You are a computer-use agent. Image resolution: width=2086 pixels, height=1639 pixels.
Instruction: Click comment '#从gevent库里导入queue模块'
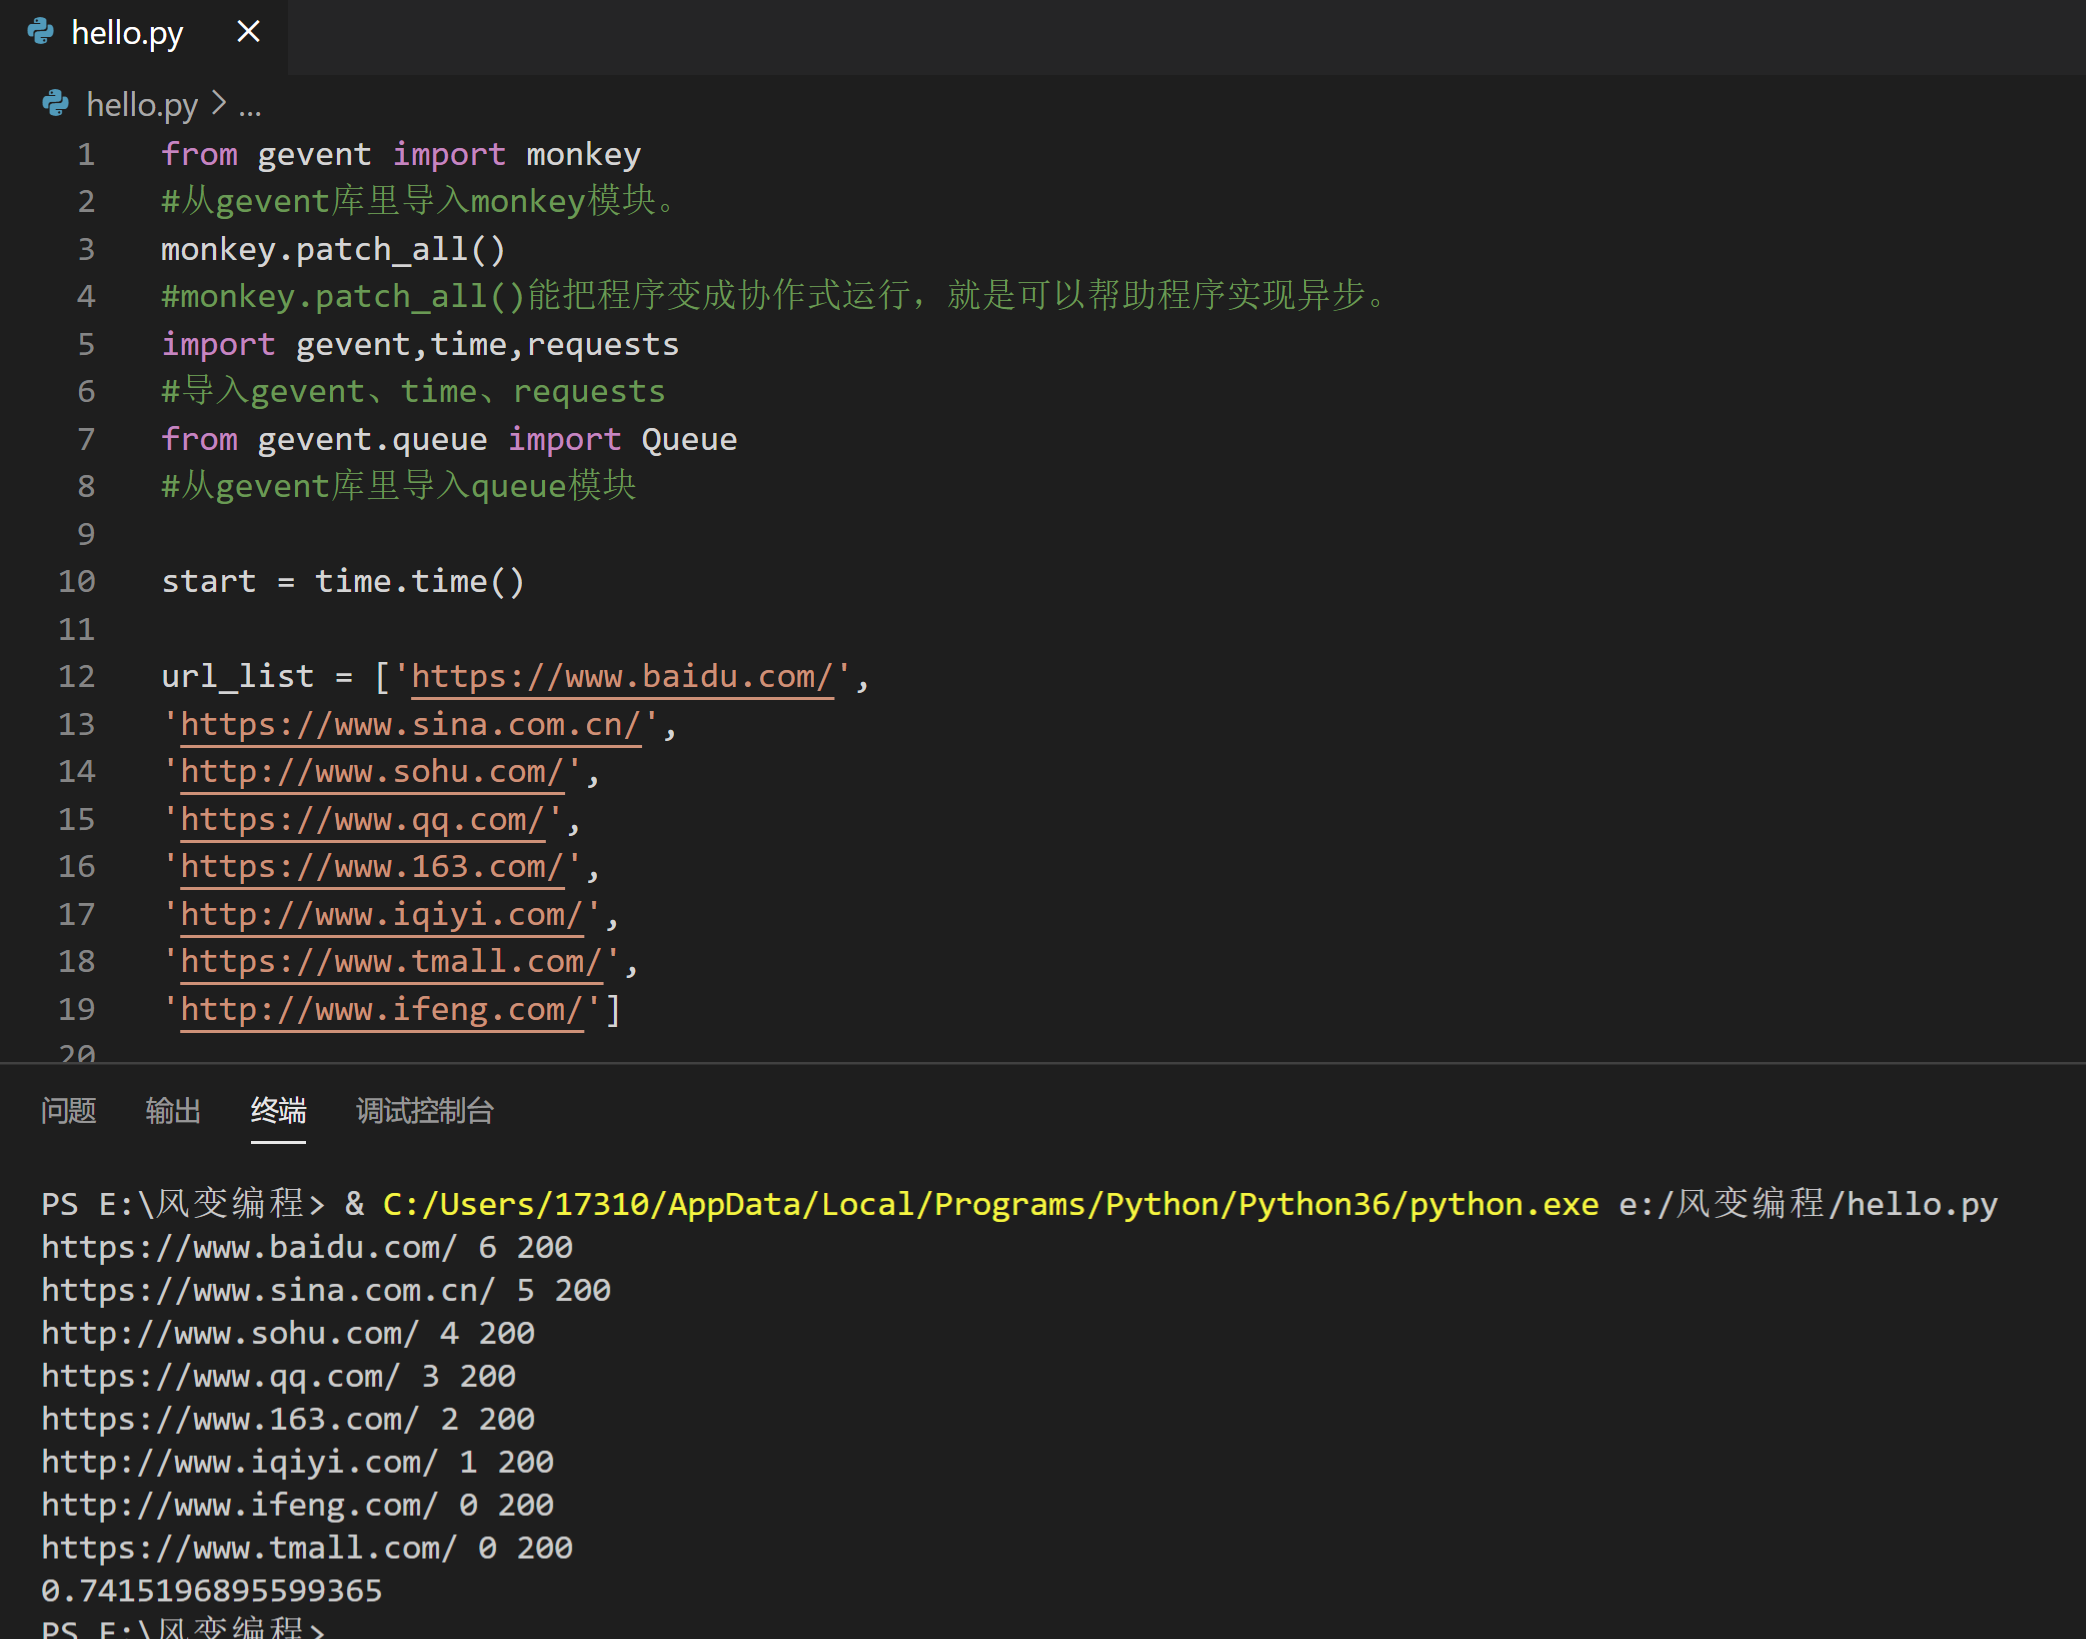399,486
